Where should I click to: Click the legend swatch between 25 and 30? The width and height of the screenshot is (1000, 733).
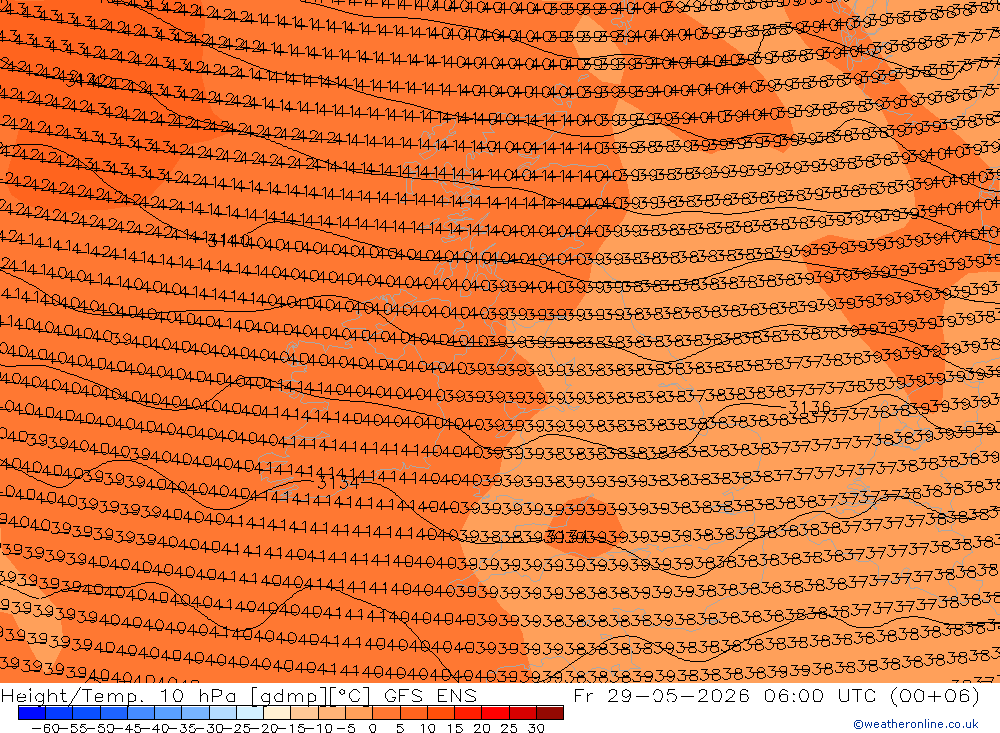(x=523, y=713)
